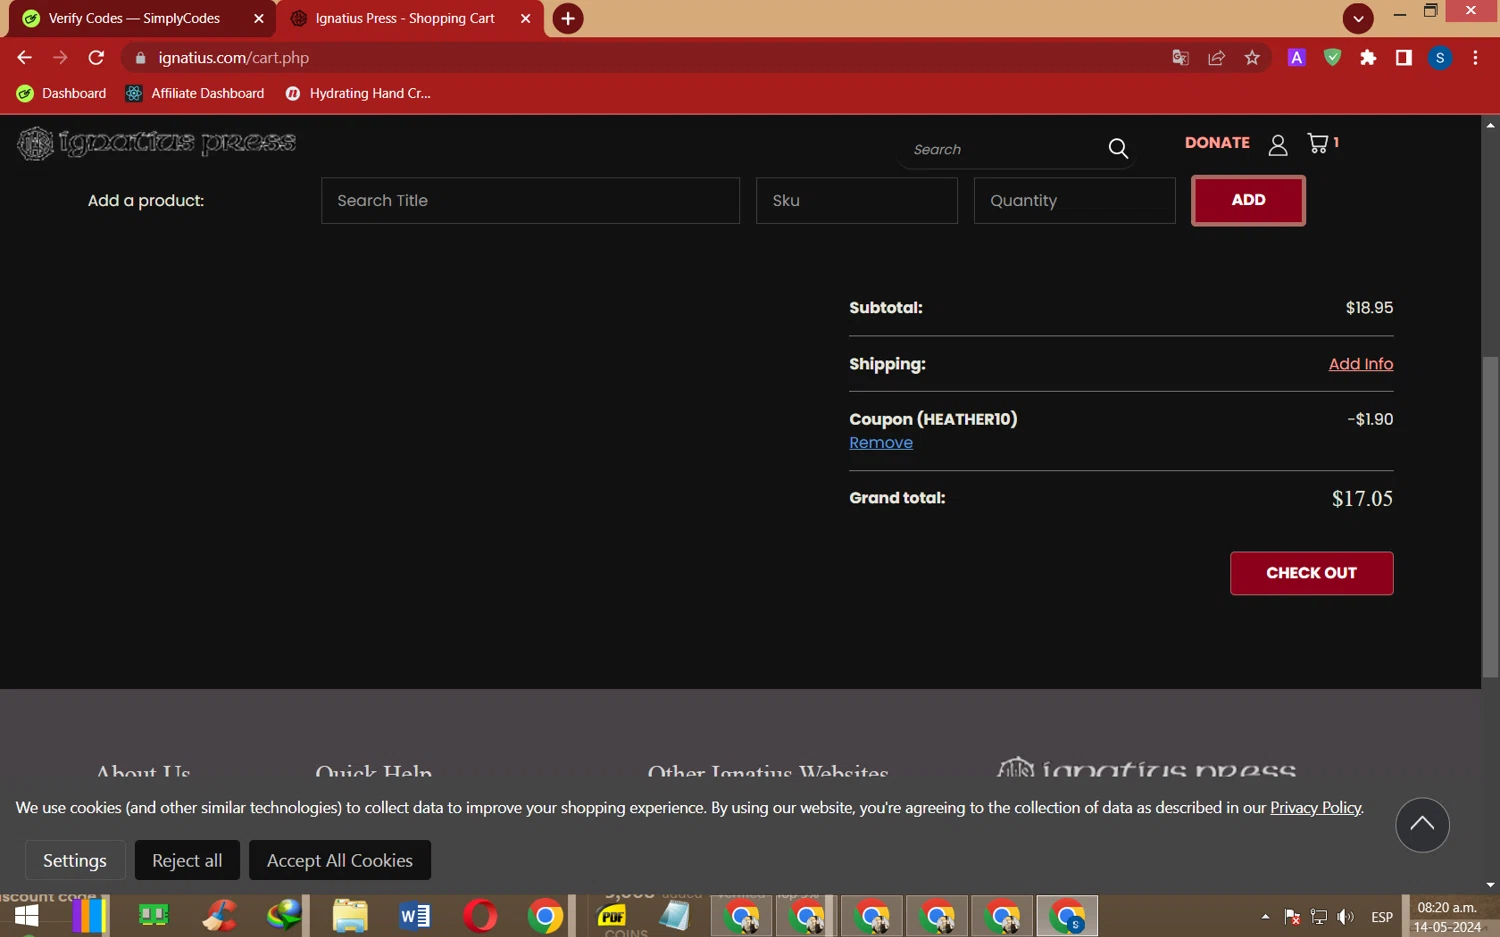Viewport: 1500px width, 937px height.
Task: Open the Chrome three-dot menu
Action: coord(1475,58)
